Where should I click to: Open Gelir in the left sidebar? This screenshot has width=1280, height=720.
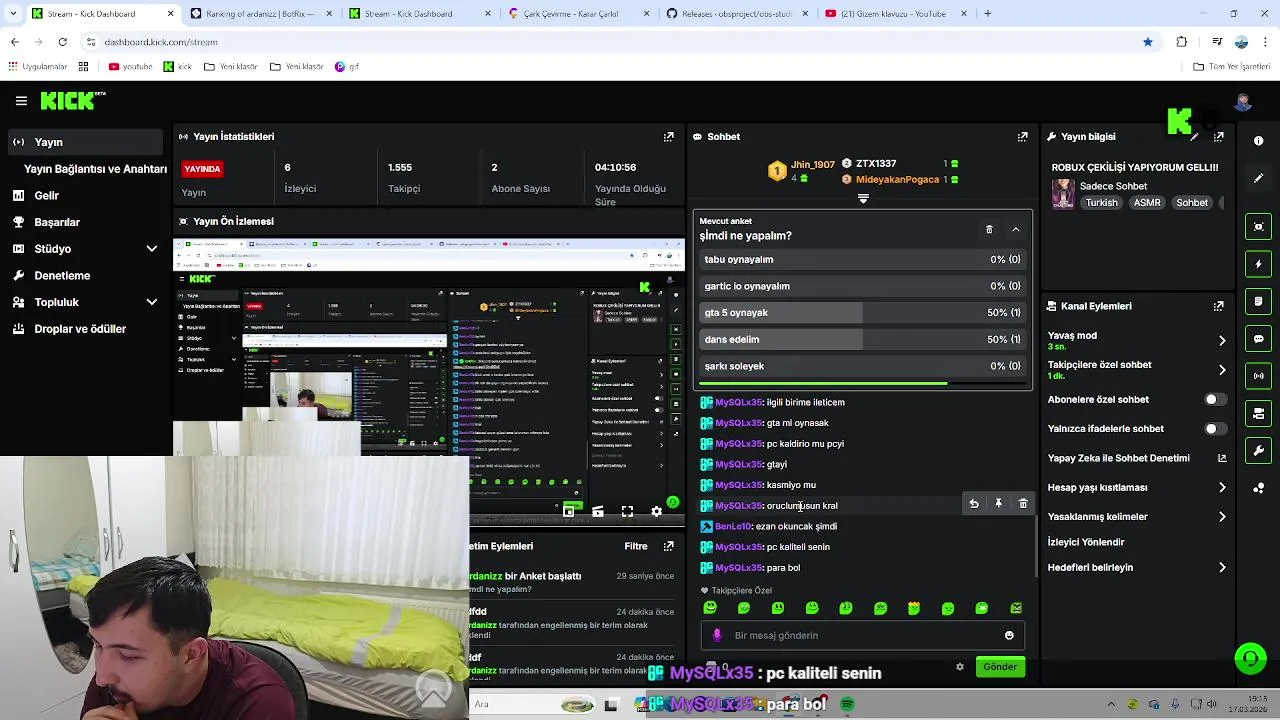(85, 195)
